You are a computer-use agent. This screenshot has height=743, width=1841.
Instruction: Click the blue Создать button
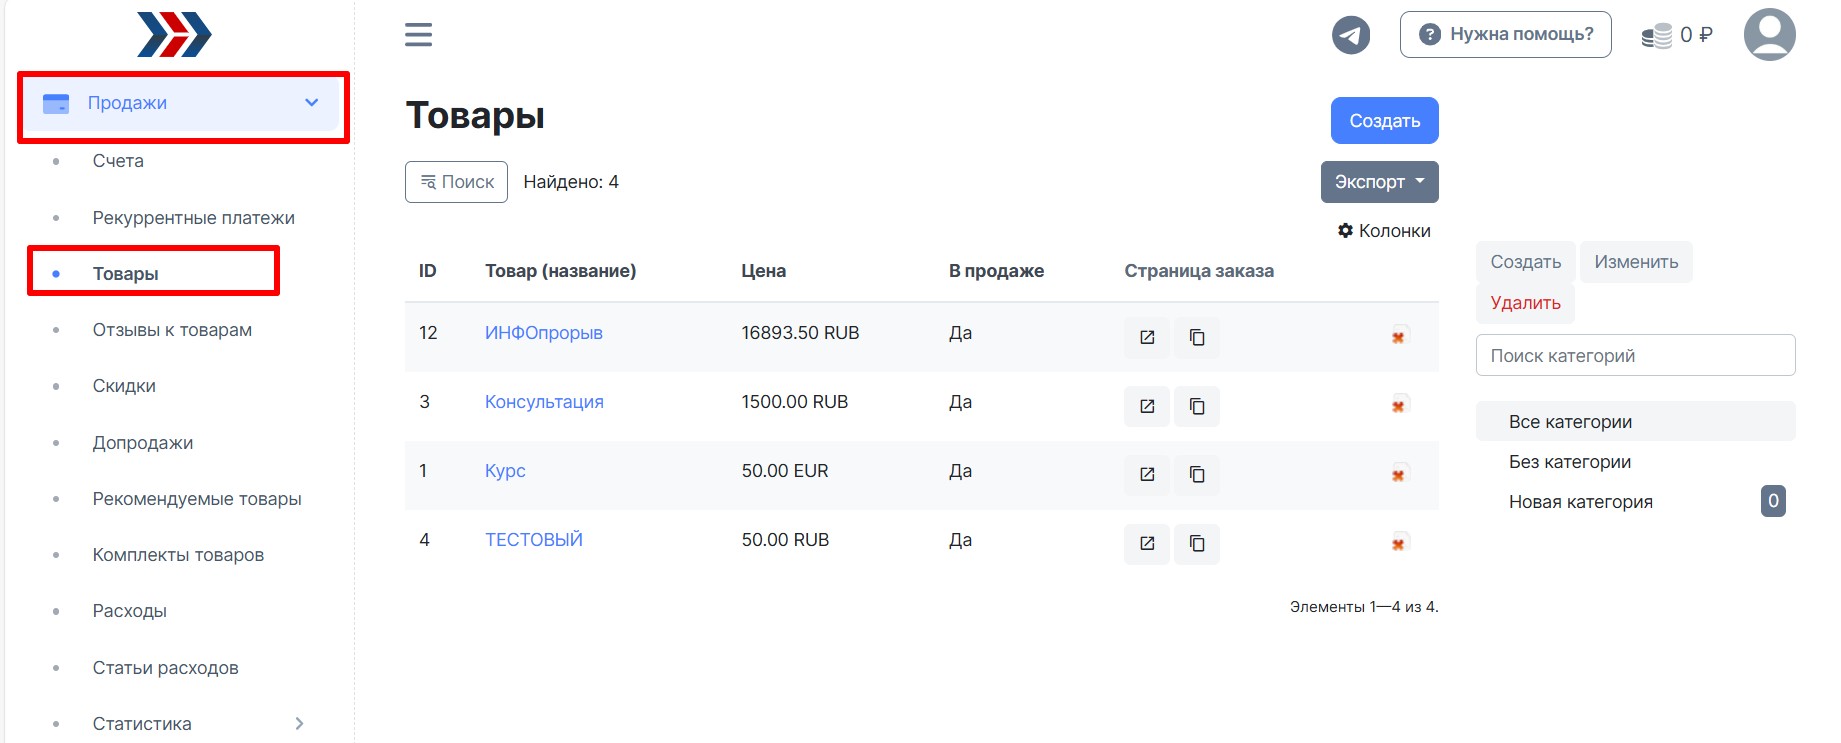click(x=1384, y=121)
